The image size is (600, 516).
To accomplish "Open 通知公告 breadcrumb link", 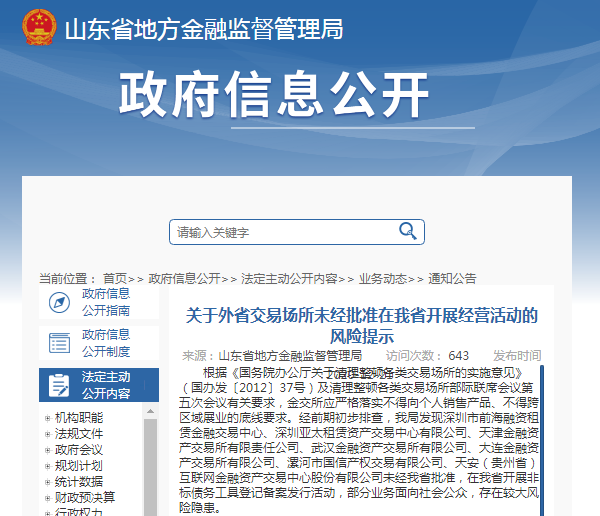I will pyautogui.click(x=452, y=278).
